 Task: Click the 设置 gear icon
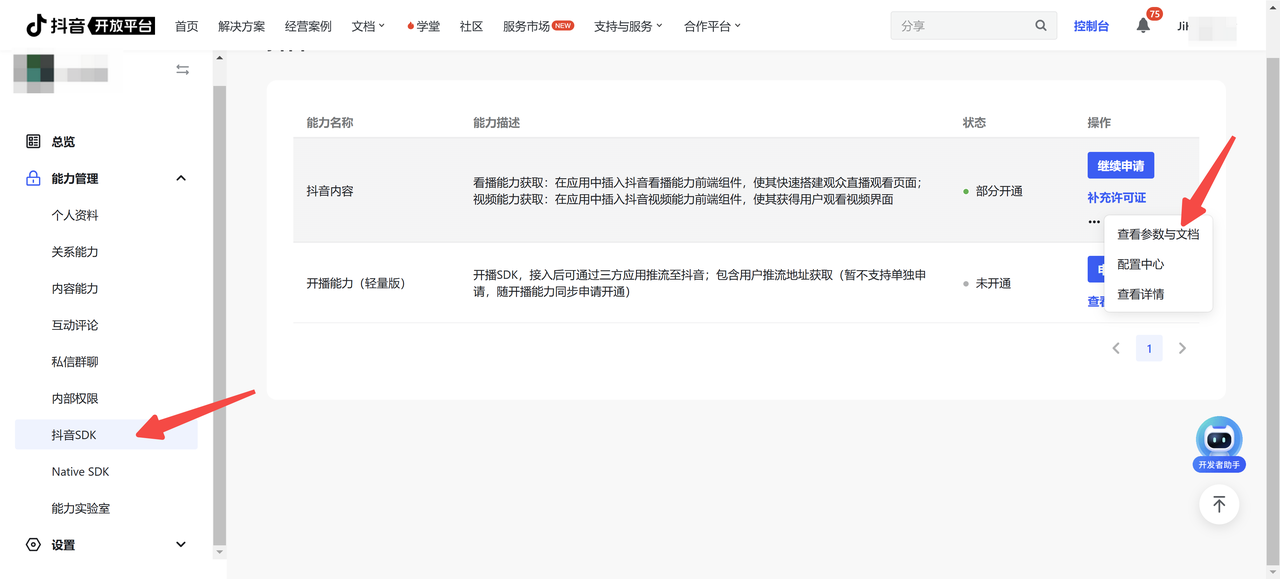33,545
